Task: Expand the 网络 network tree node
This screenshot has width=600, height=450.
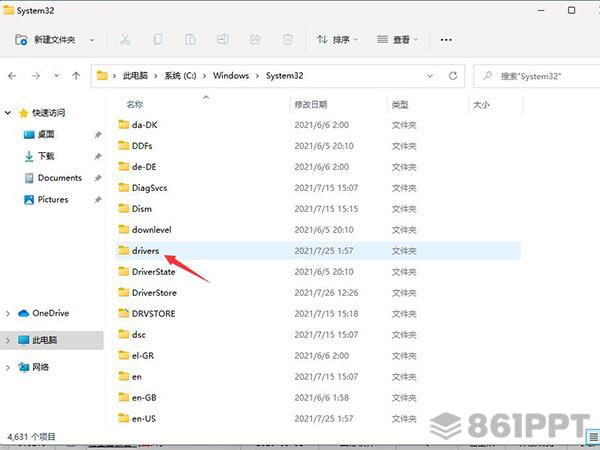Action: click(9, 368)
